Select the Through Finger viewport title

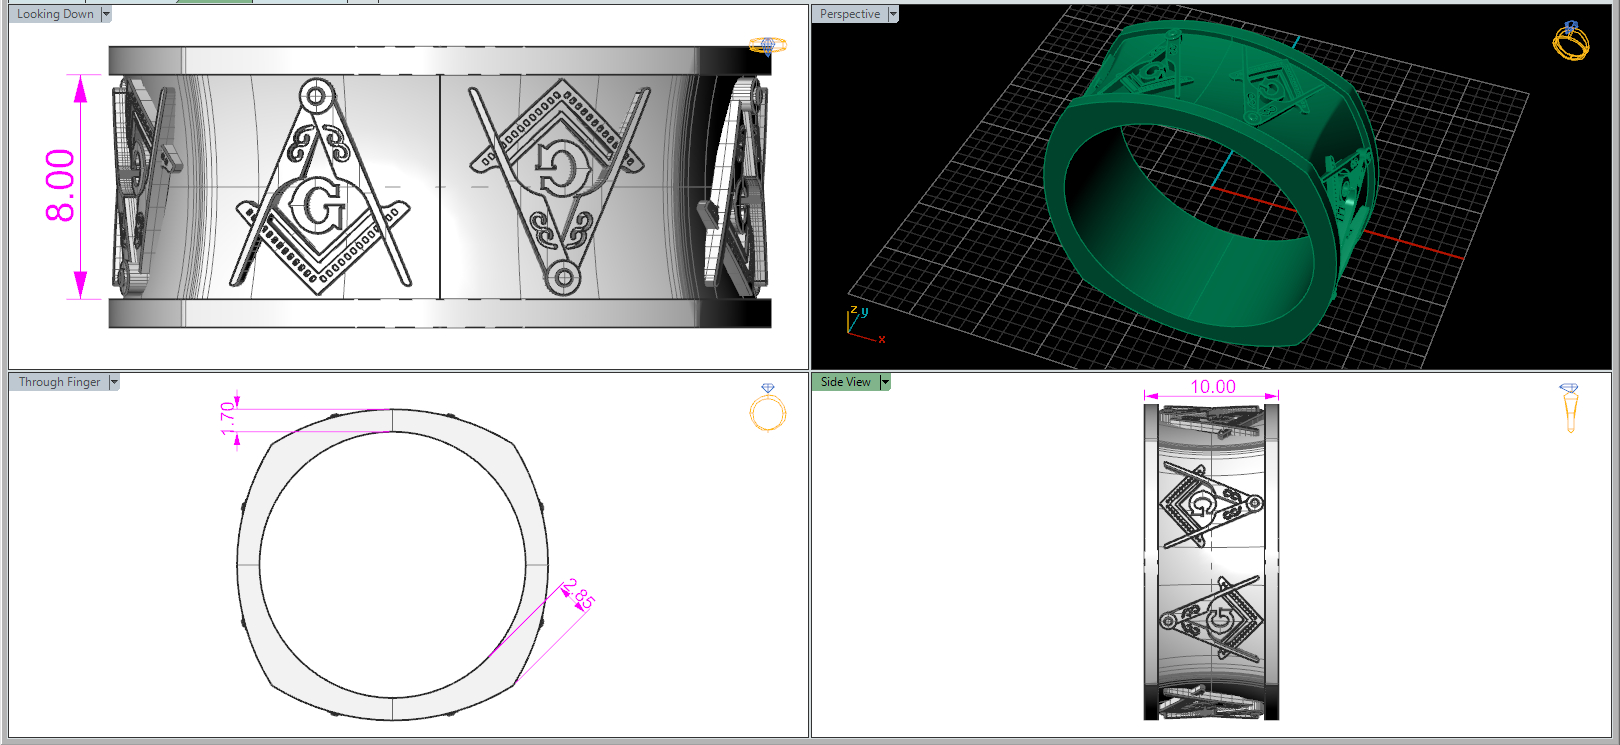pyautogui.click(x=60, y=382)
